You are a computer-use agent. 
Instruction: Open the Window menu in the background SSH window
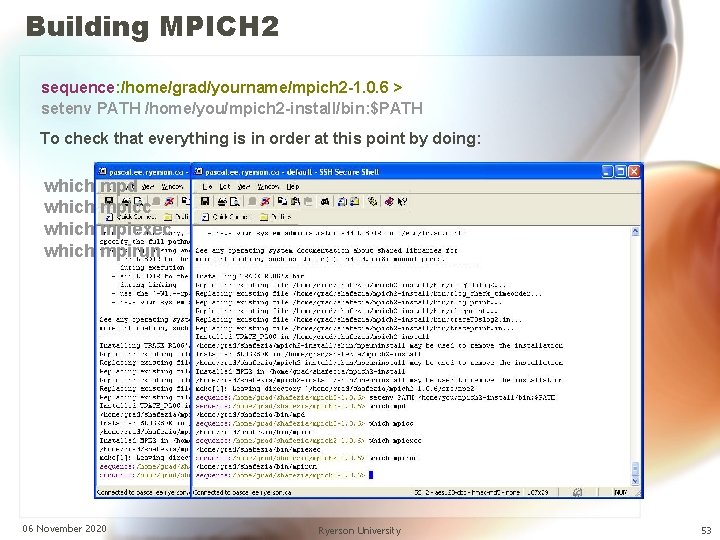coord(172,186)
